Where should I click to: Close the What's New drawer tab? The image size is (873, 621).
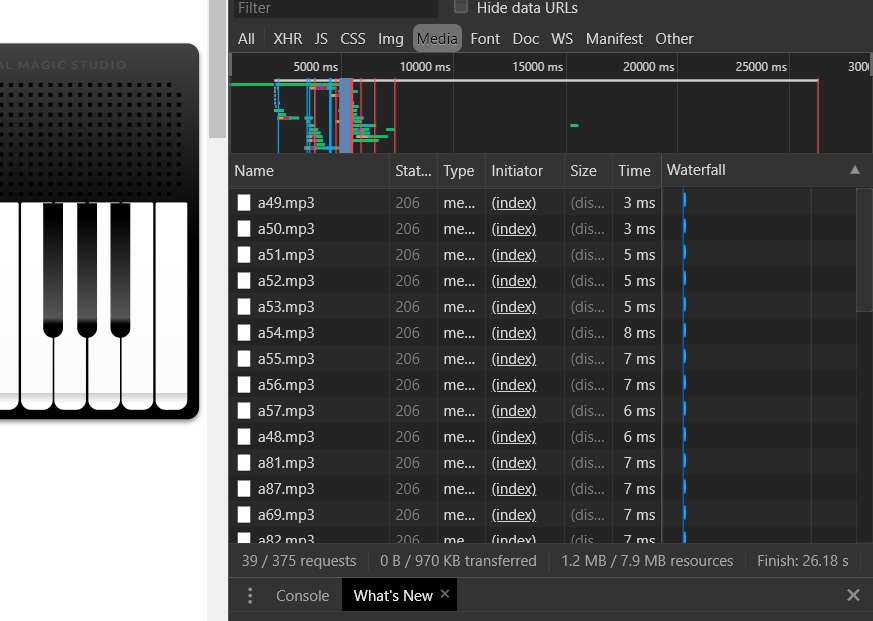pos(445,594)
